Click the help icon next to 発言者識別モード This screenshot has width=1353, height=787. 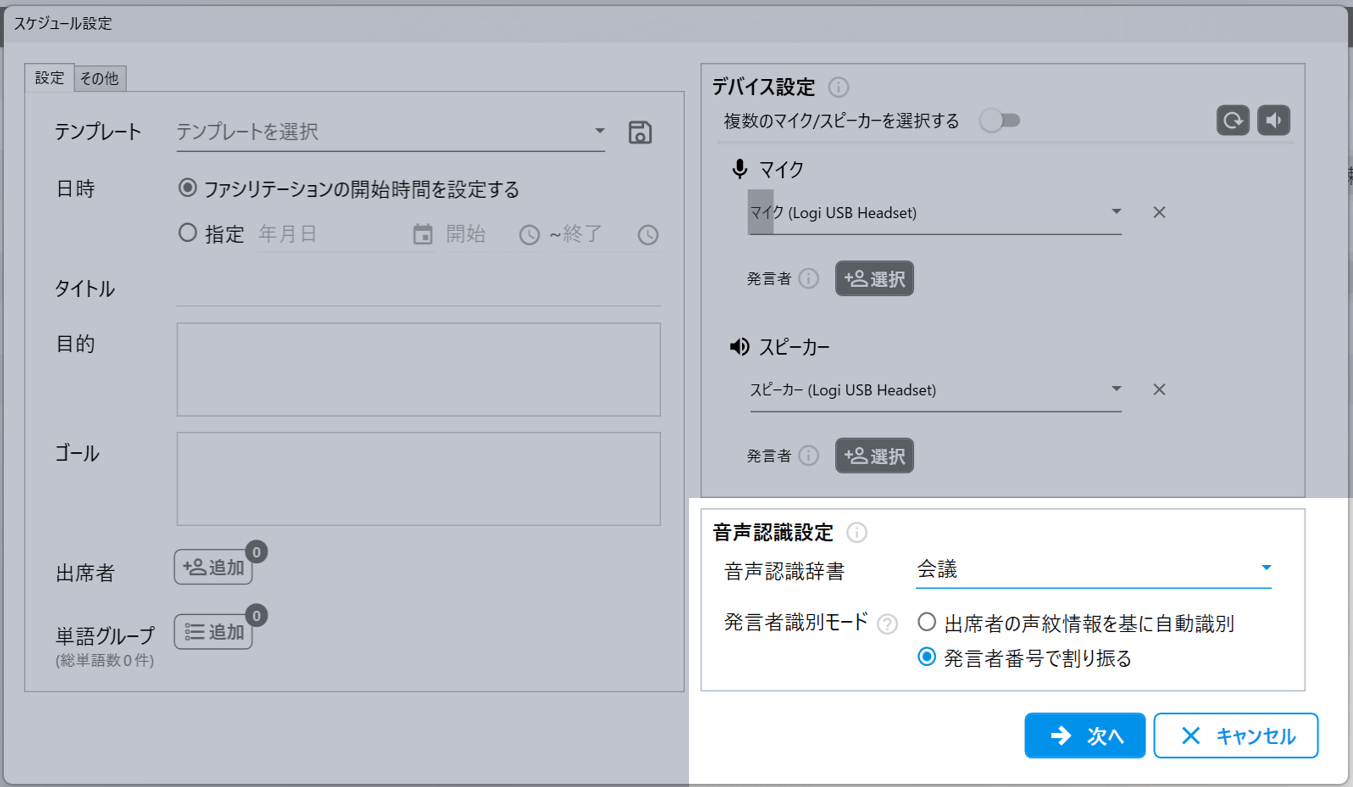[887, 624]
